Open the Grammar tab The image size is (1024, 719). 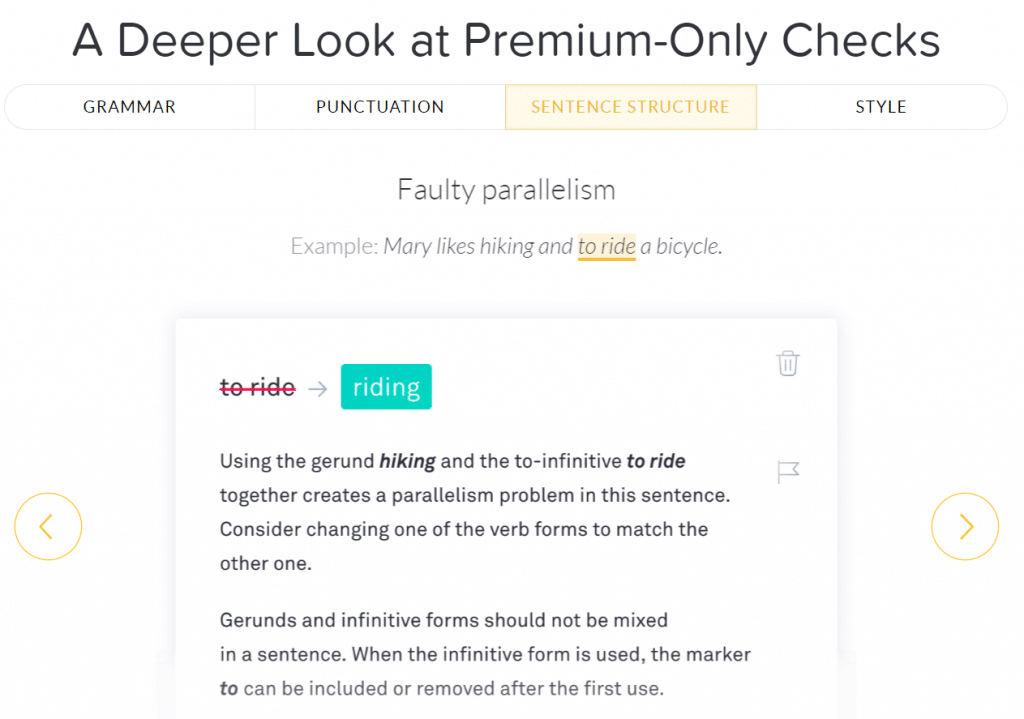click(129, 107)
